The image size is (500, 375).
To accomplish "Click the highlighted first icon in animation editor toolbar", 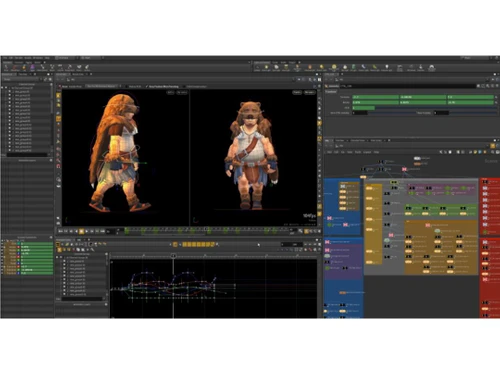I will [58, 244].
